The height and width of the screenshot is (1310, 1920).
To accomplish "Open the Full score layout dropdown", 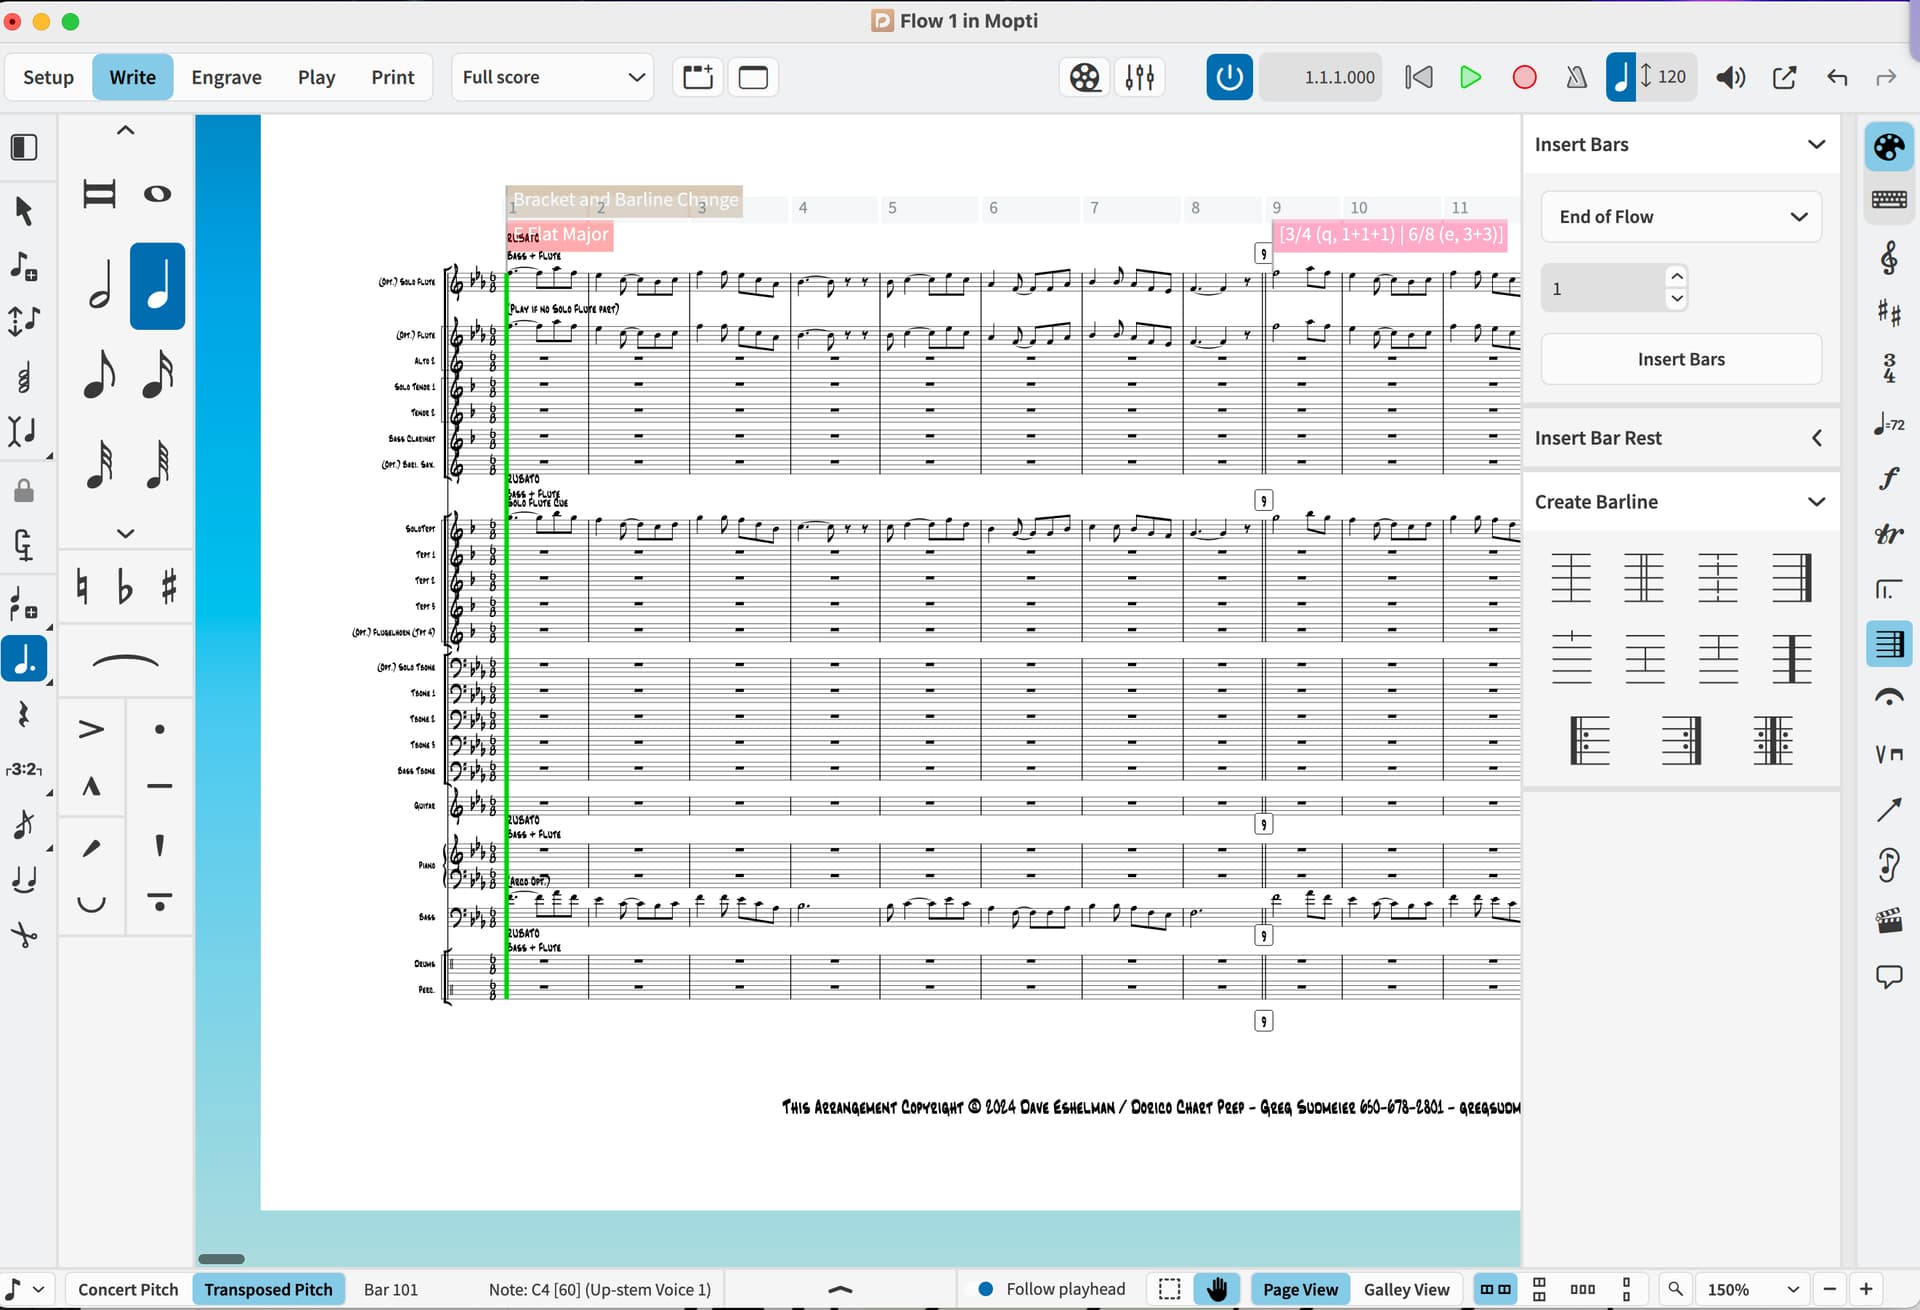I will click(553, 77).
